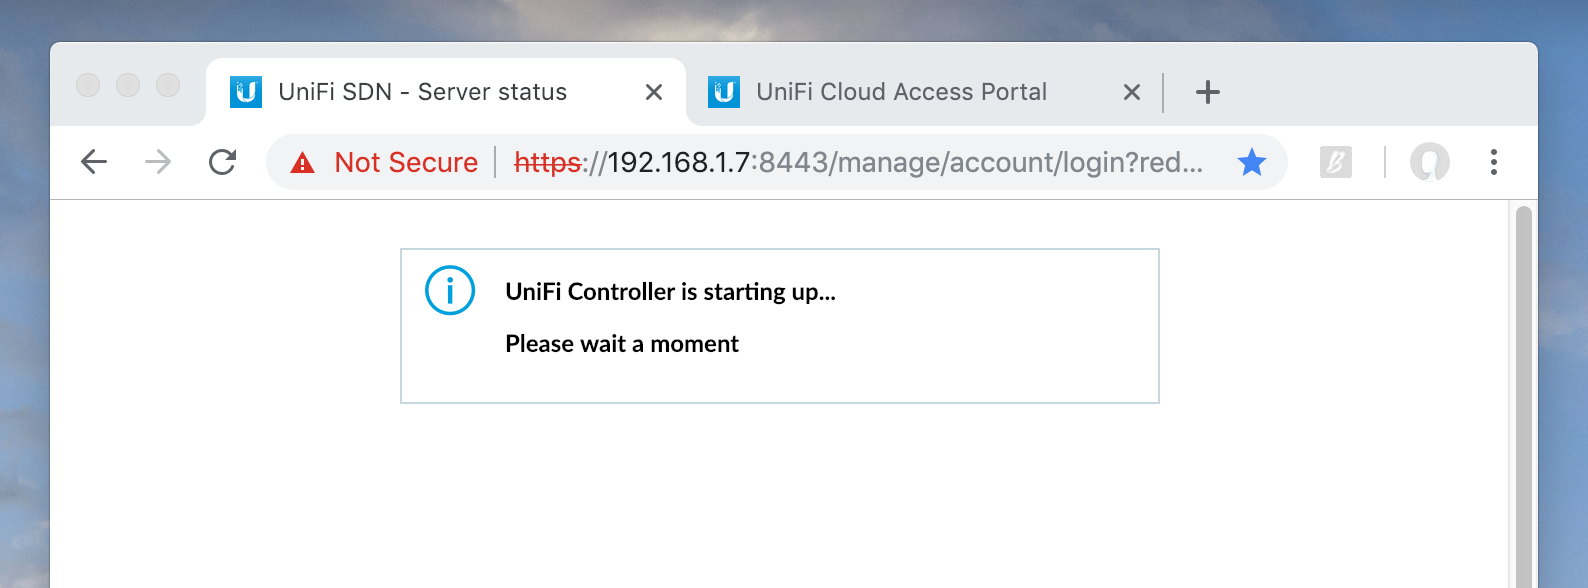Click the Not Secure label
1588x588 pixels.
pyautogui.click(x=406, y=162)
